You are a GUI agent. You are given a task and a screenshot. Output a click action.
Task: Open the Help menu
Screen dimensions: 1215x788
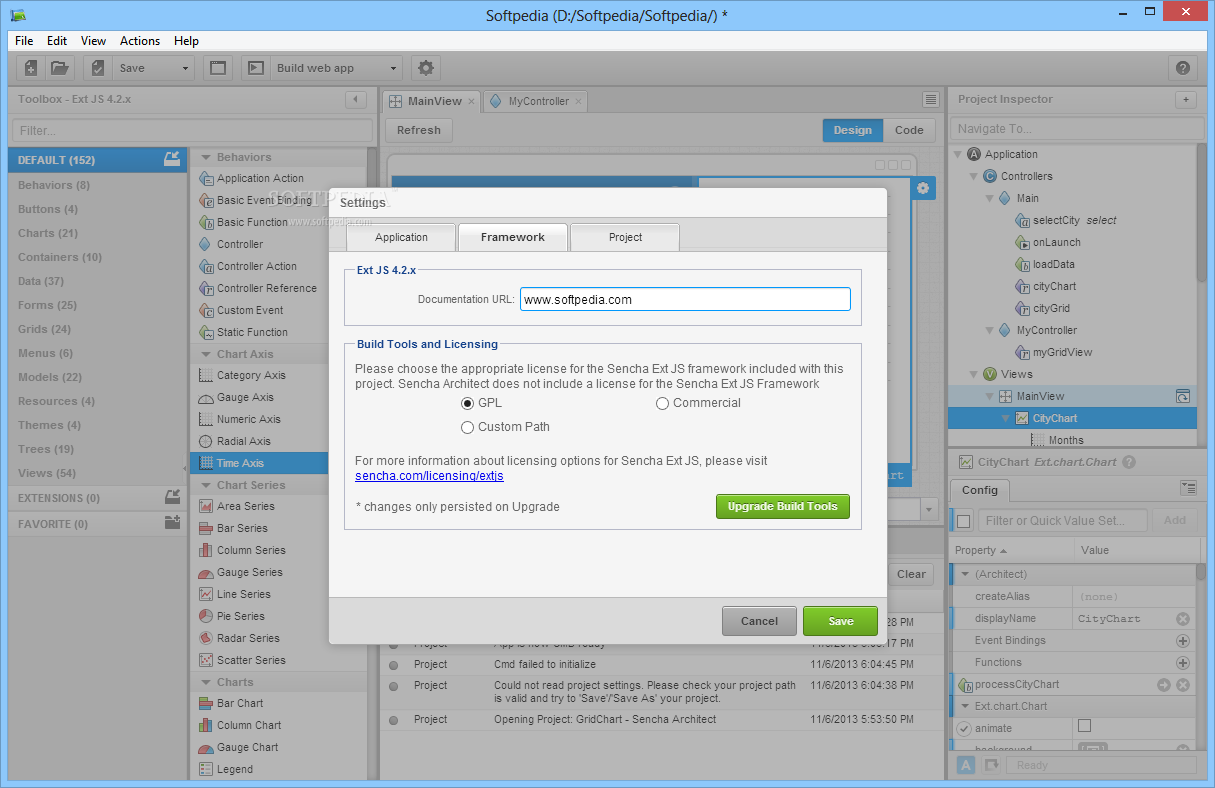186,41
